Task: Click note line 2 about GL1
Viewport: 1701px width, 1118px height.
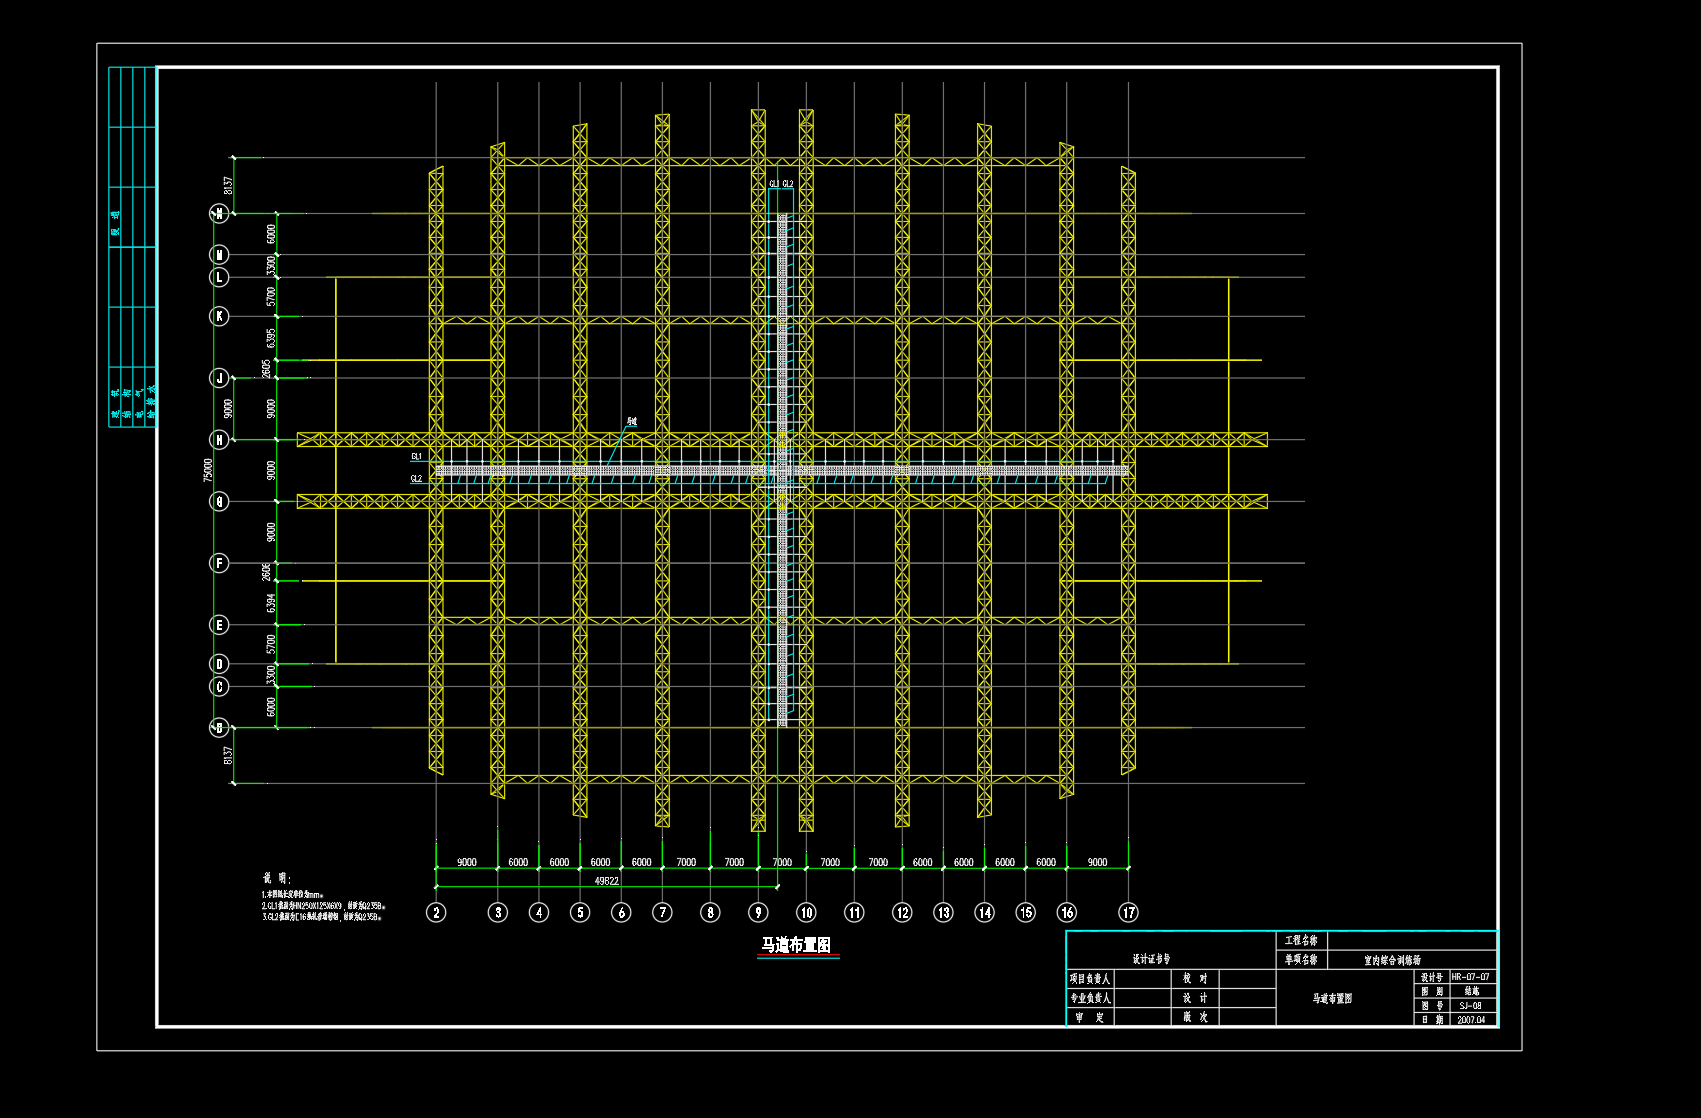Action: [x=324, y=905]
